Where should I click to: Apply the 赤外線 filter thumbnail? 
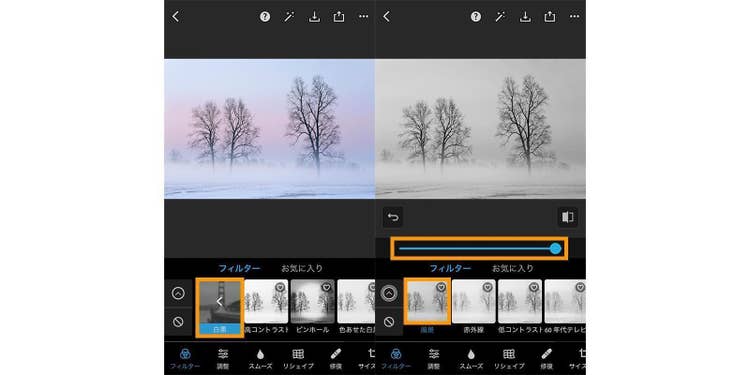(x=474, y=301)
